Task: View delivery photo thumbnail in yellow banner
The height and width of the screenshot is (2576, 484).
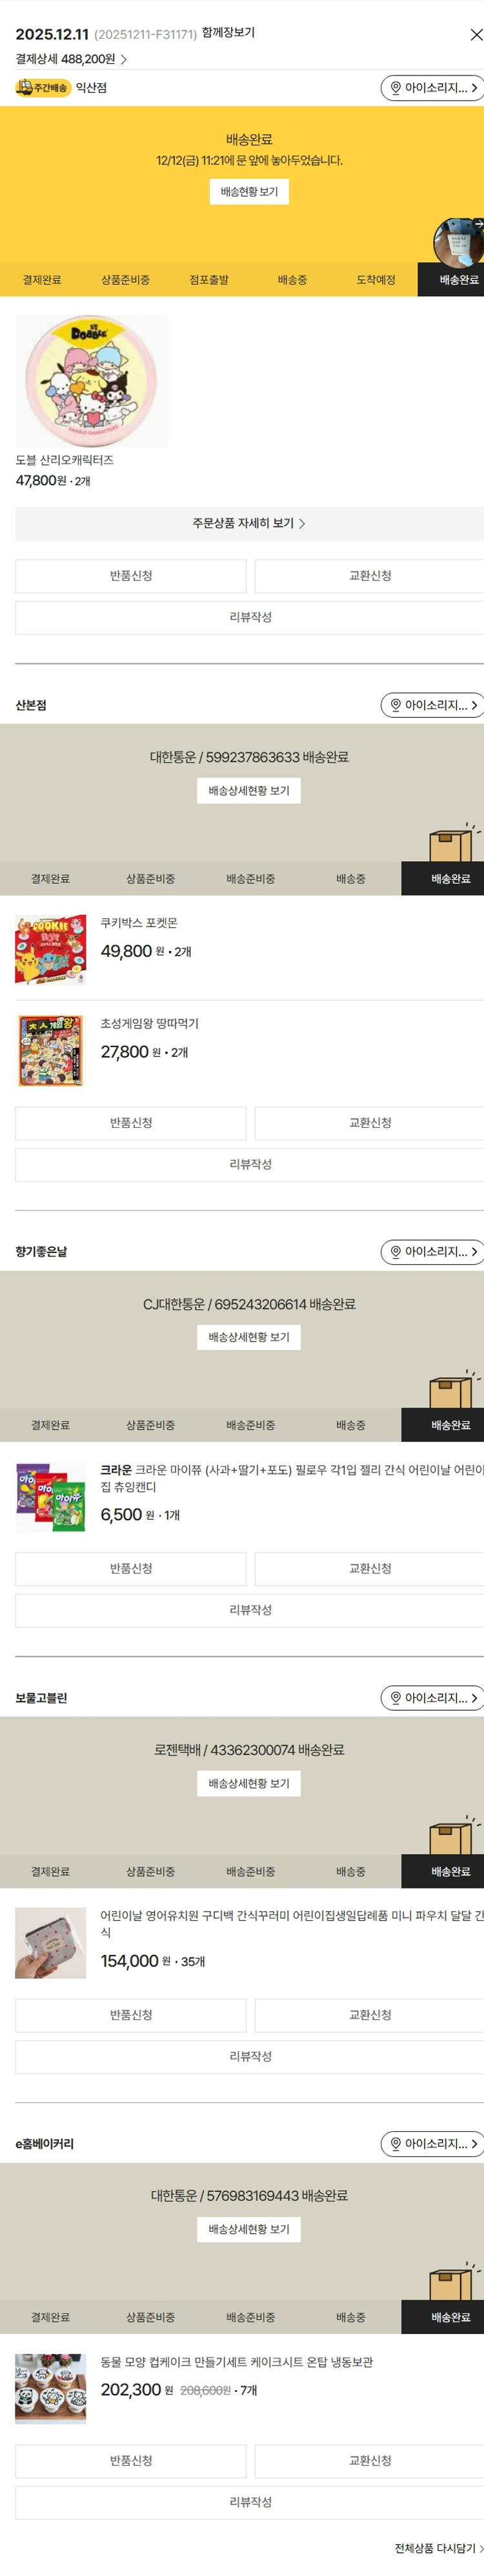Action: 458,242
